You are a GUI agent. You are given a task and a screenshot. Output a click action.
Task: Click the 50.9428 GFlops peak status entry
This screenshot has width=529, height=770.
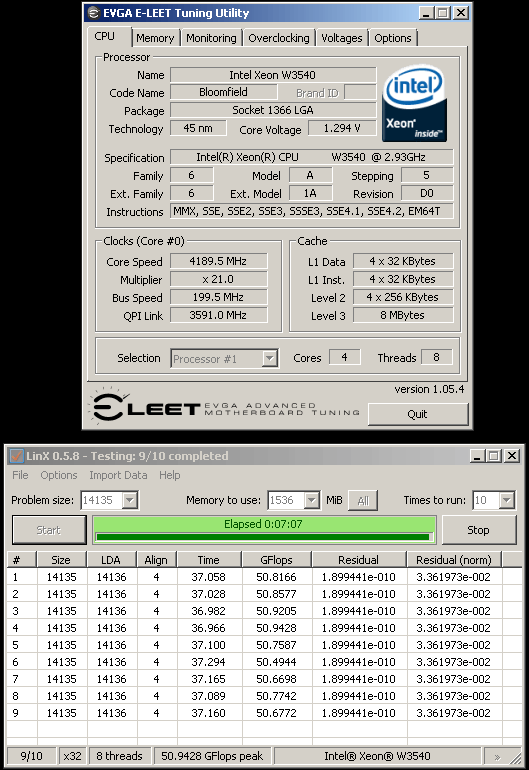[212, 756]
